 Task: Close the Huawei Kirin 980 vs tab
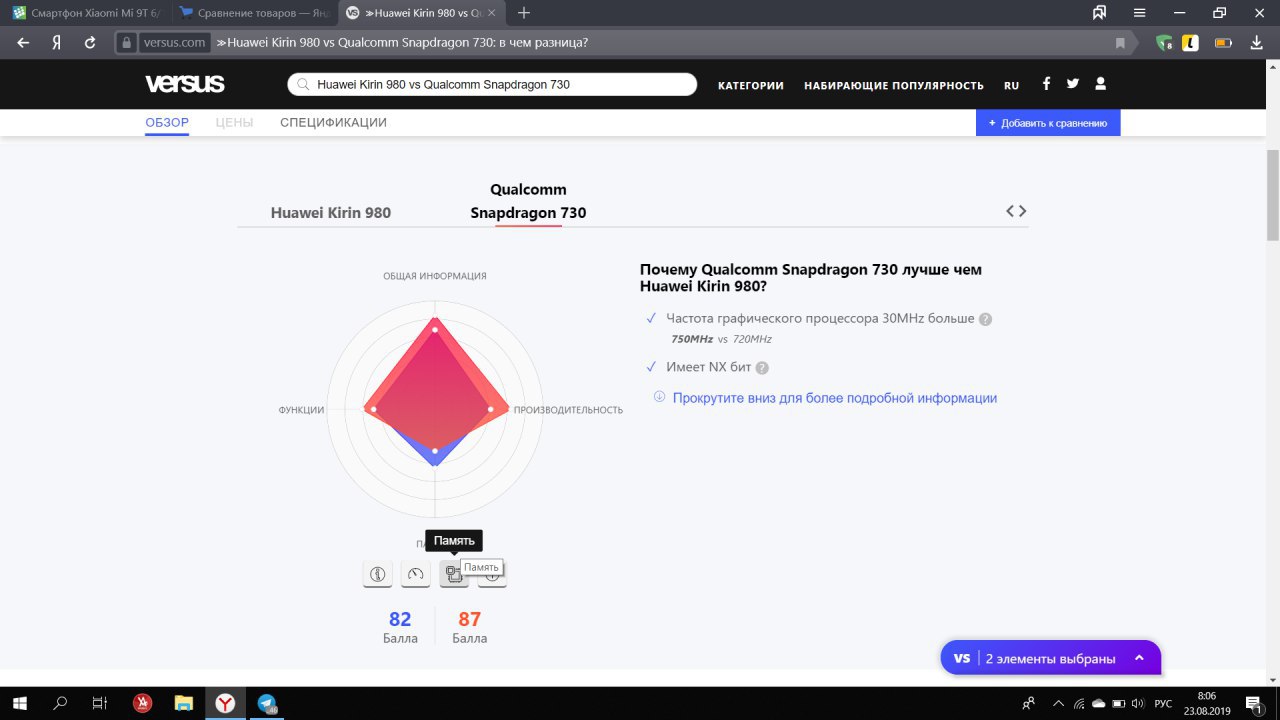[x=491, y=13]
